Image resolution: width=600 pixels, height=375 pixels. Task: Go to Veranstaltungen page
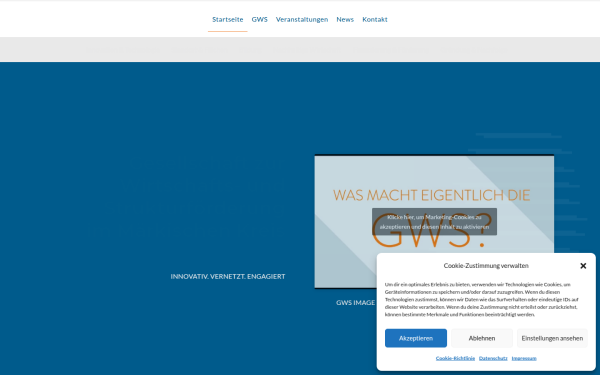point(302,20)
